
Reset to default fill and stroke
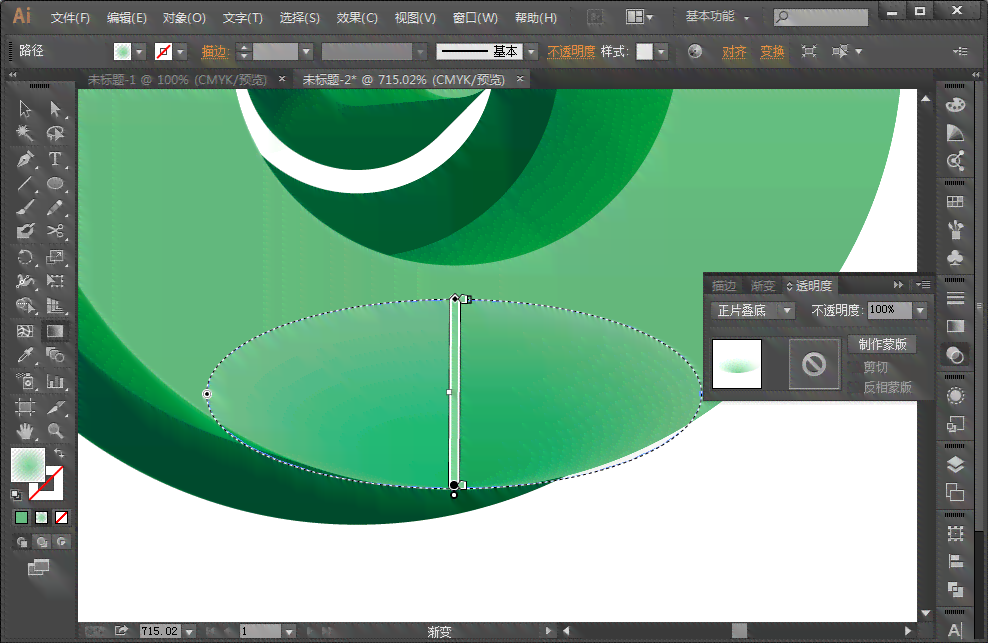coord(16,495)
